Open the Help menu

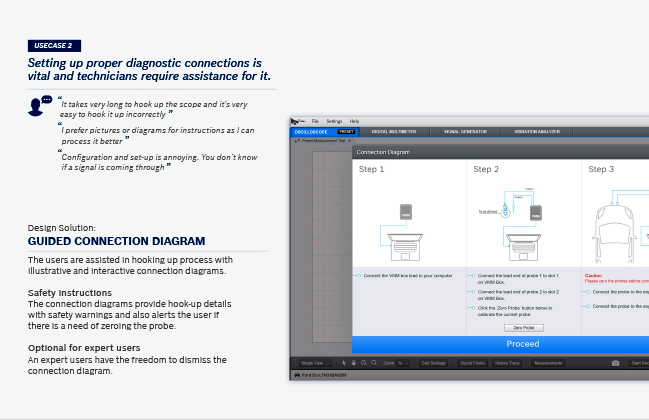click(x=354, y=121)
